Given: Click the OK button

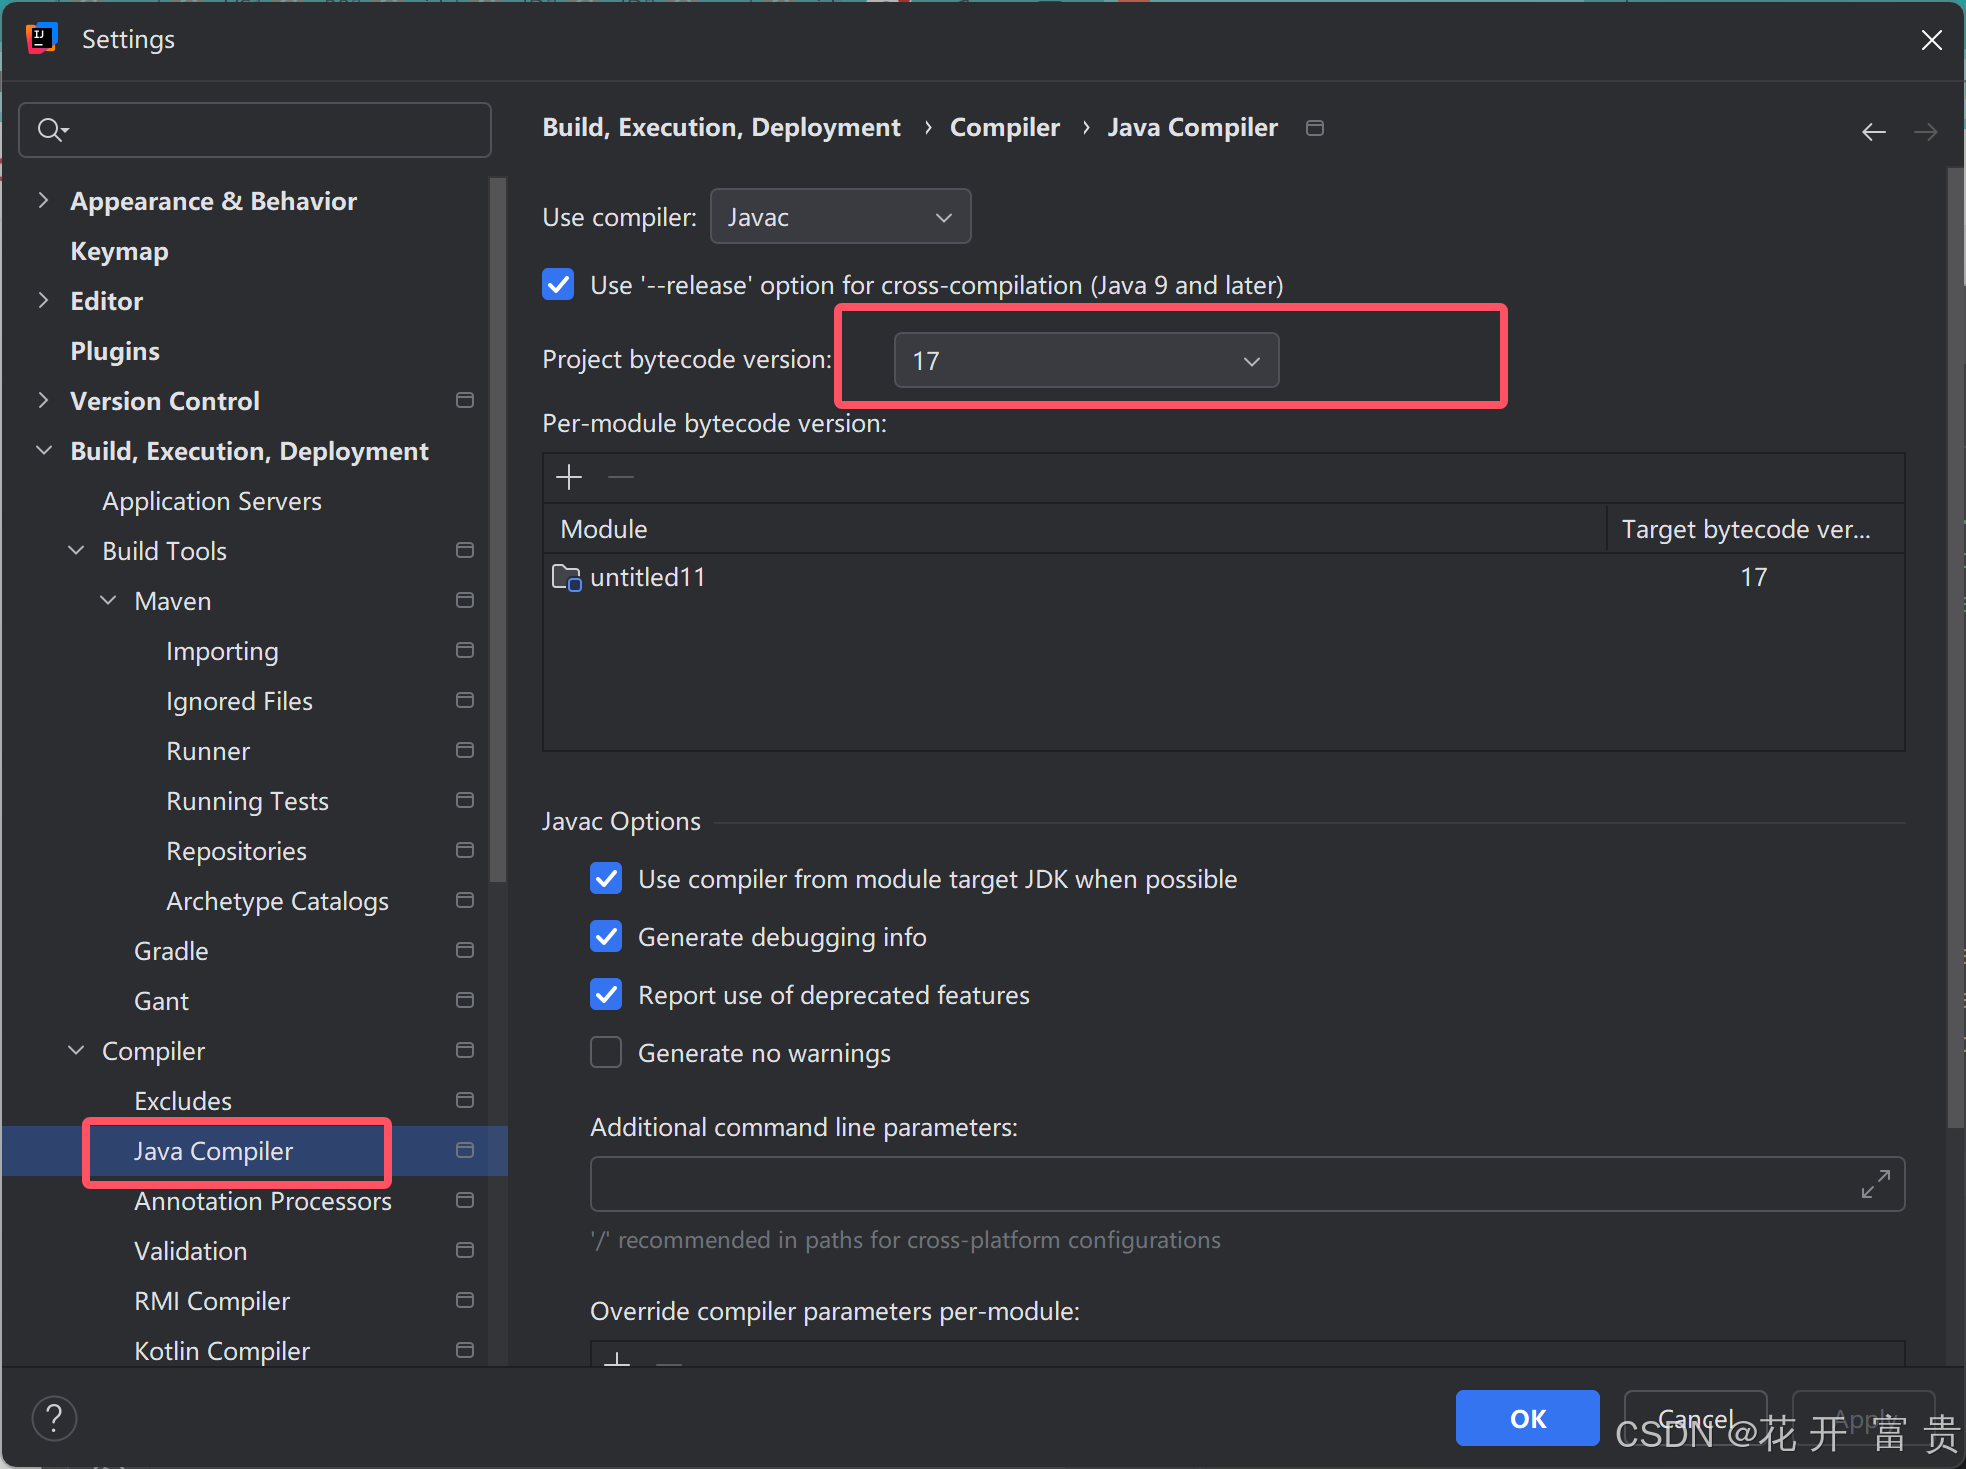Looking at the screenshot, I should pyautogui.click(x=1526, y=1417).
